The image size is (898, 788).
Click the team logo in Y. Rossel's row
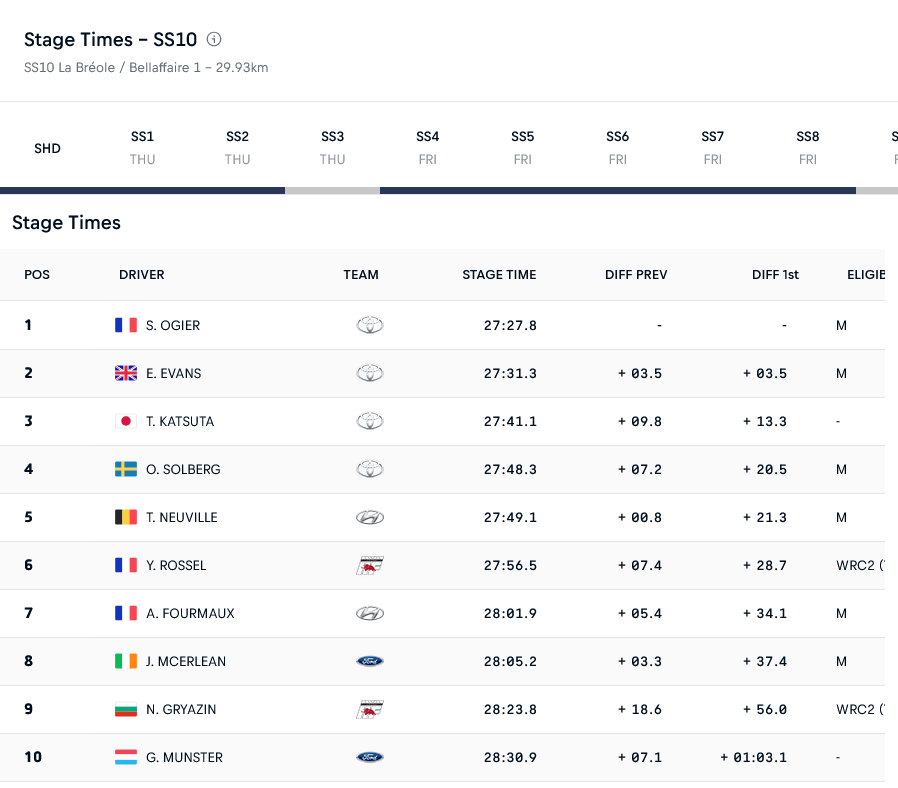370,565
